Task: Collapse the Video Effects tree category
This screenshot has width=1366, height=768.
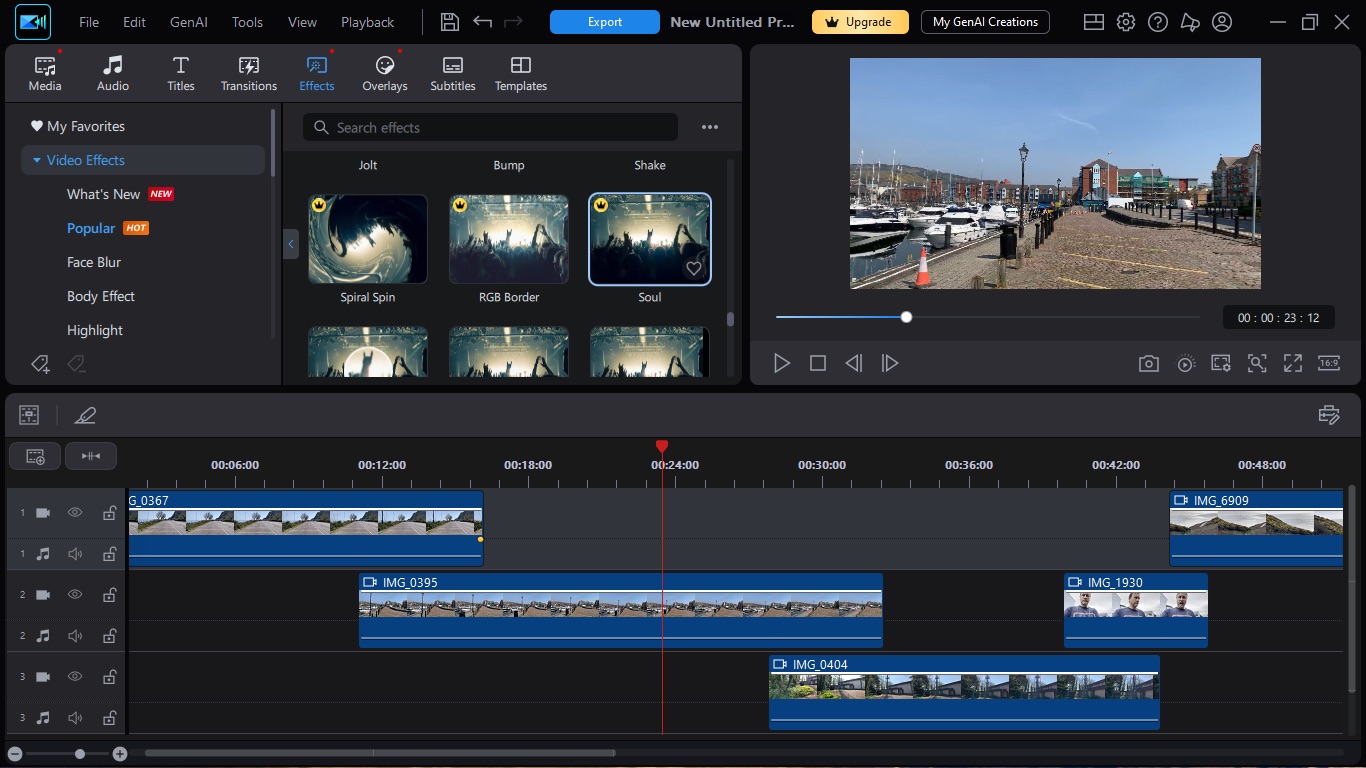Action: (37, 160)
